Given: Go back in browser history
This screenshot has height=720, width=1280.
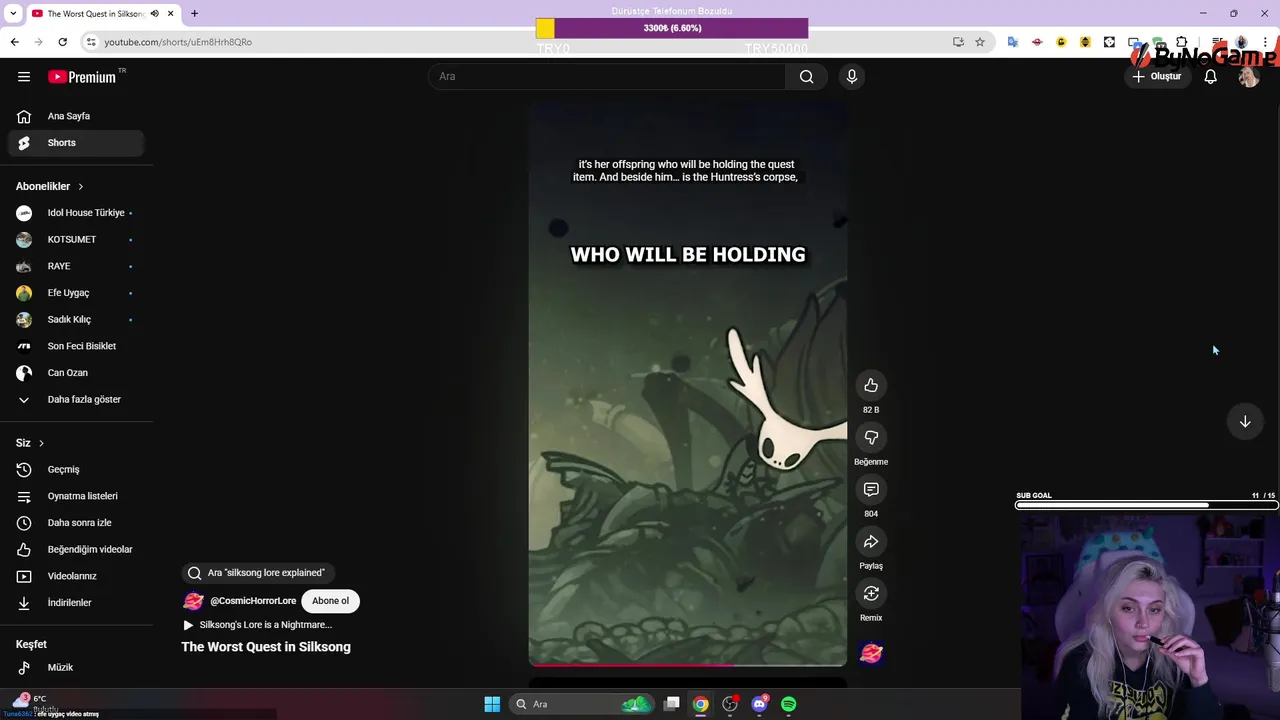Looking at the screenshot, I should (14, 42).
